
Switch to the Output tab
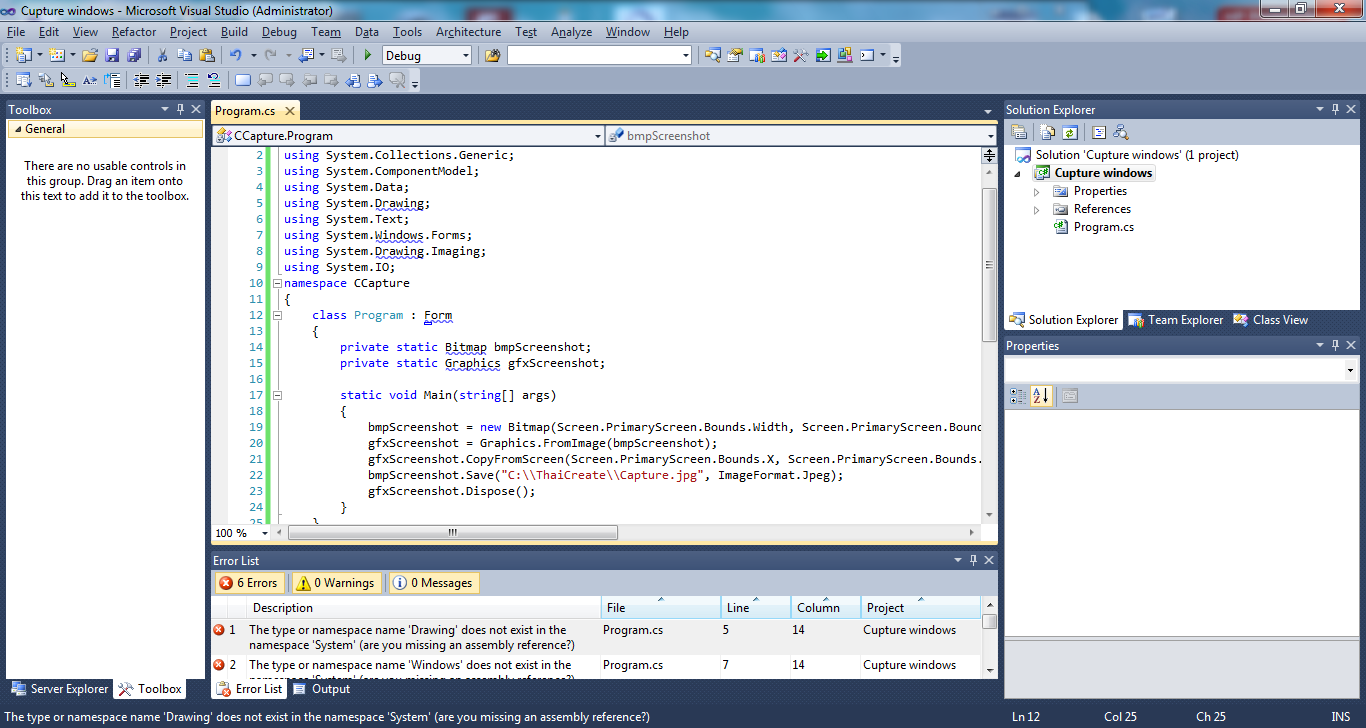tap(321, 689)
